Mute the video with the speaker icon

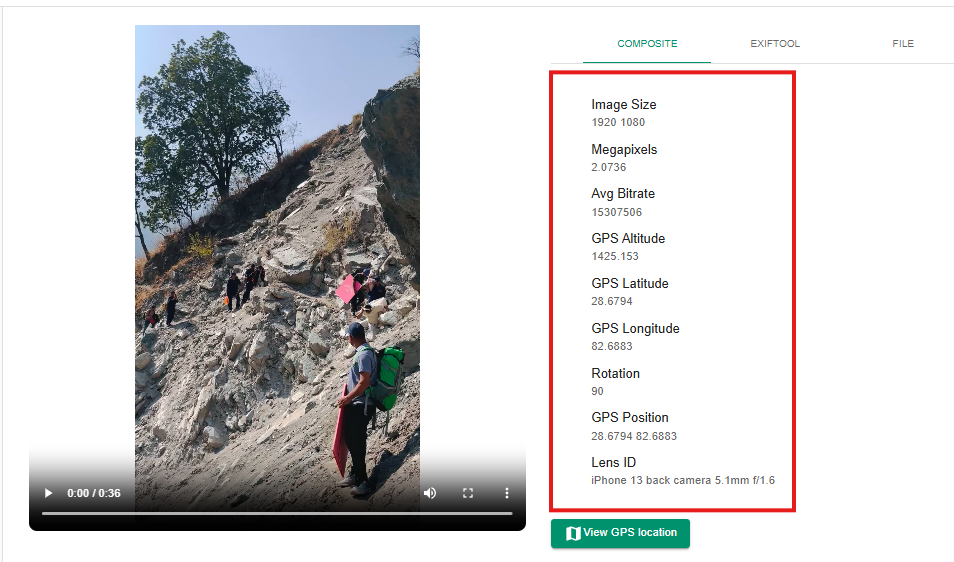pyautogui.click(x=430, y=493)
